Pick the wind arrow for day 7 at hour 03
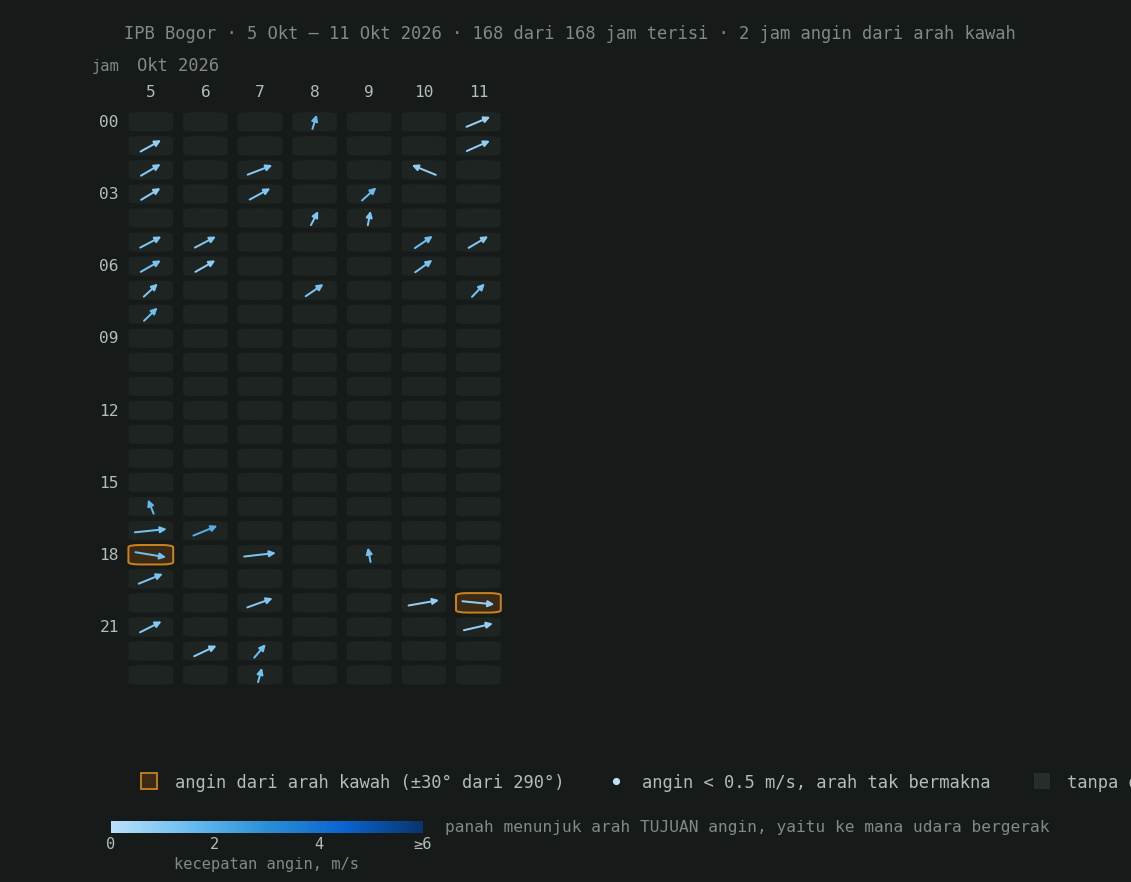Screen dimensions: 1131x882 coord(260,194)
